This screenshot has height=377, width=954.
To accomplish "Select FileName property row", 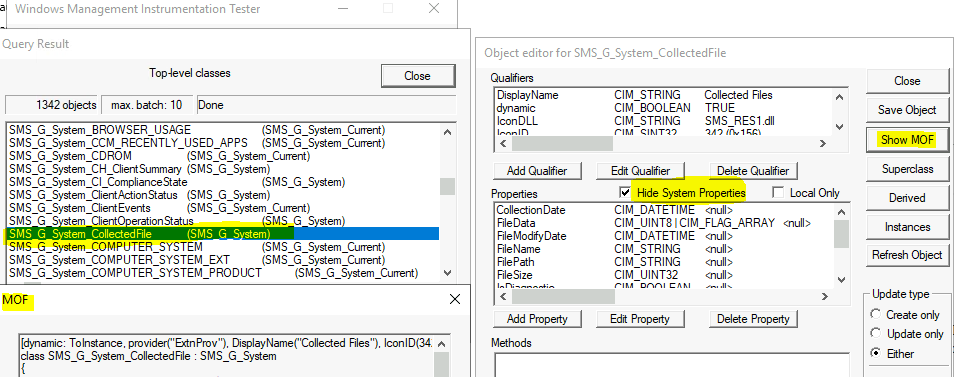I will coord(663,249).
